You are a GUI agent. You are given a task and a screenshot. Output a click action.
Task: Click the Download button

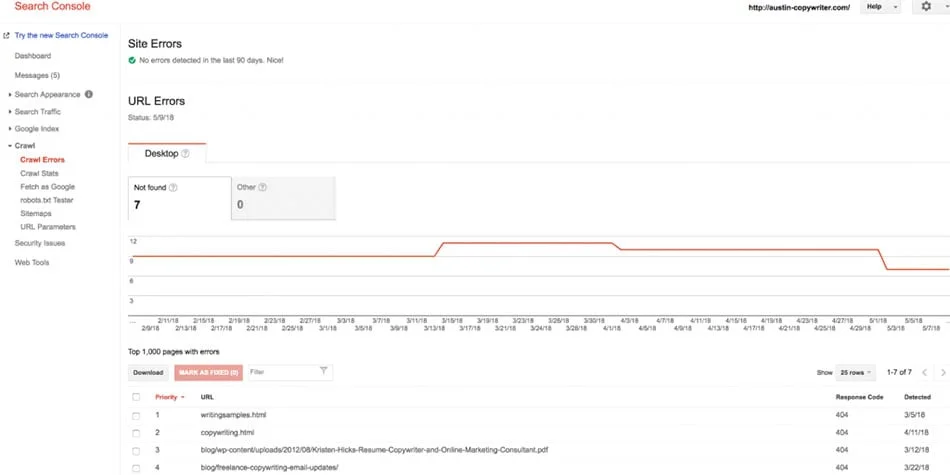pyautogui.click(x=148, y=372)
